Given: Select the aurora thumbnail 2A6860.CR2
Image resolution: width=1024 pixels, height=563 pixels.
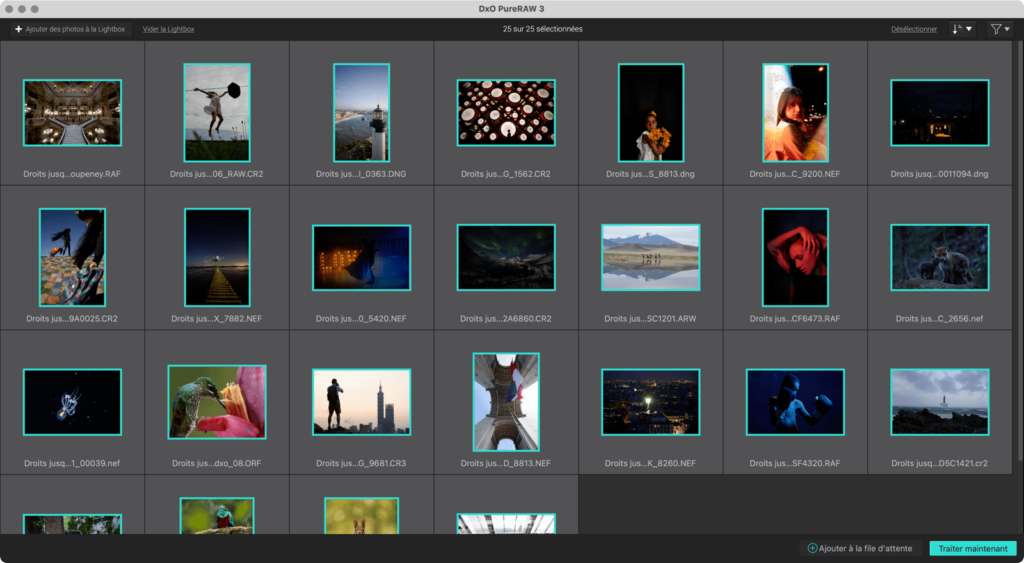Looking at the screenshot, I should (506, 257).
